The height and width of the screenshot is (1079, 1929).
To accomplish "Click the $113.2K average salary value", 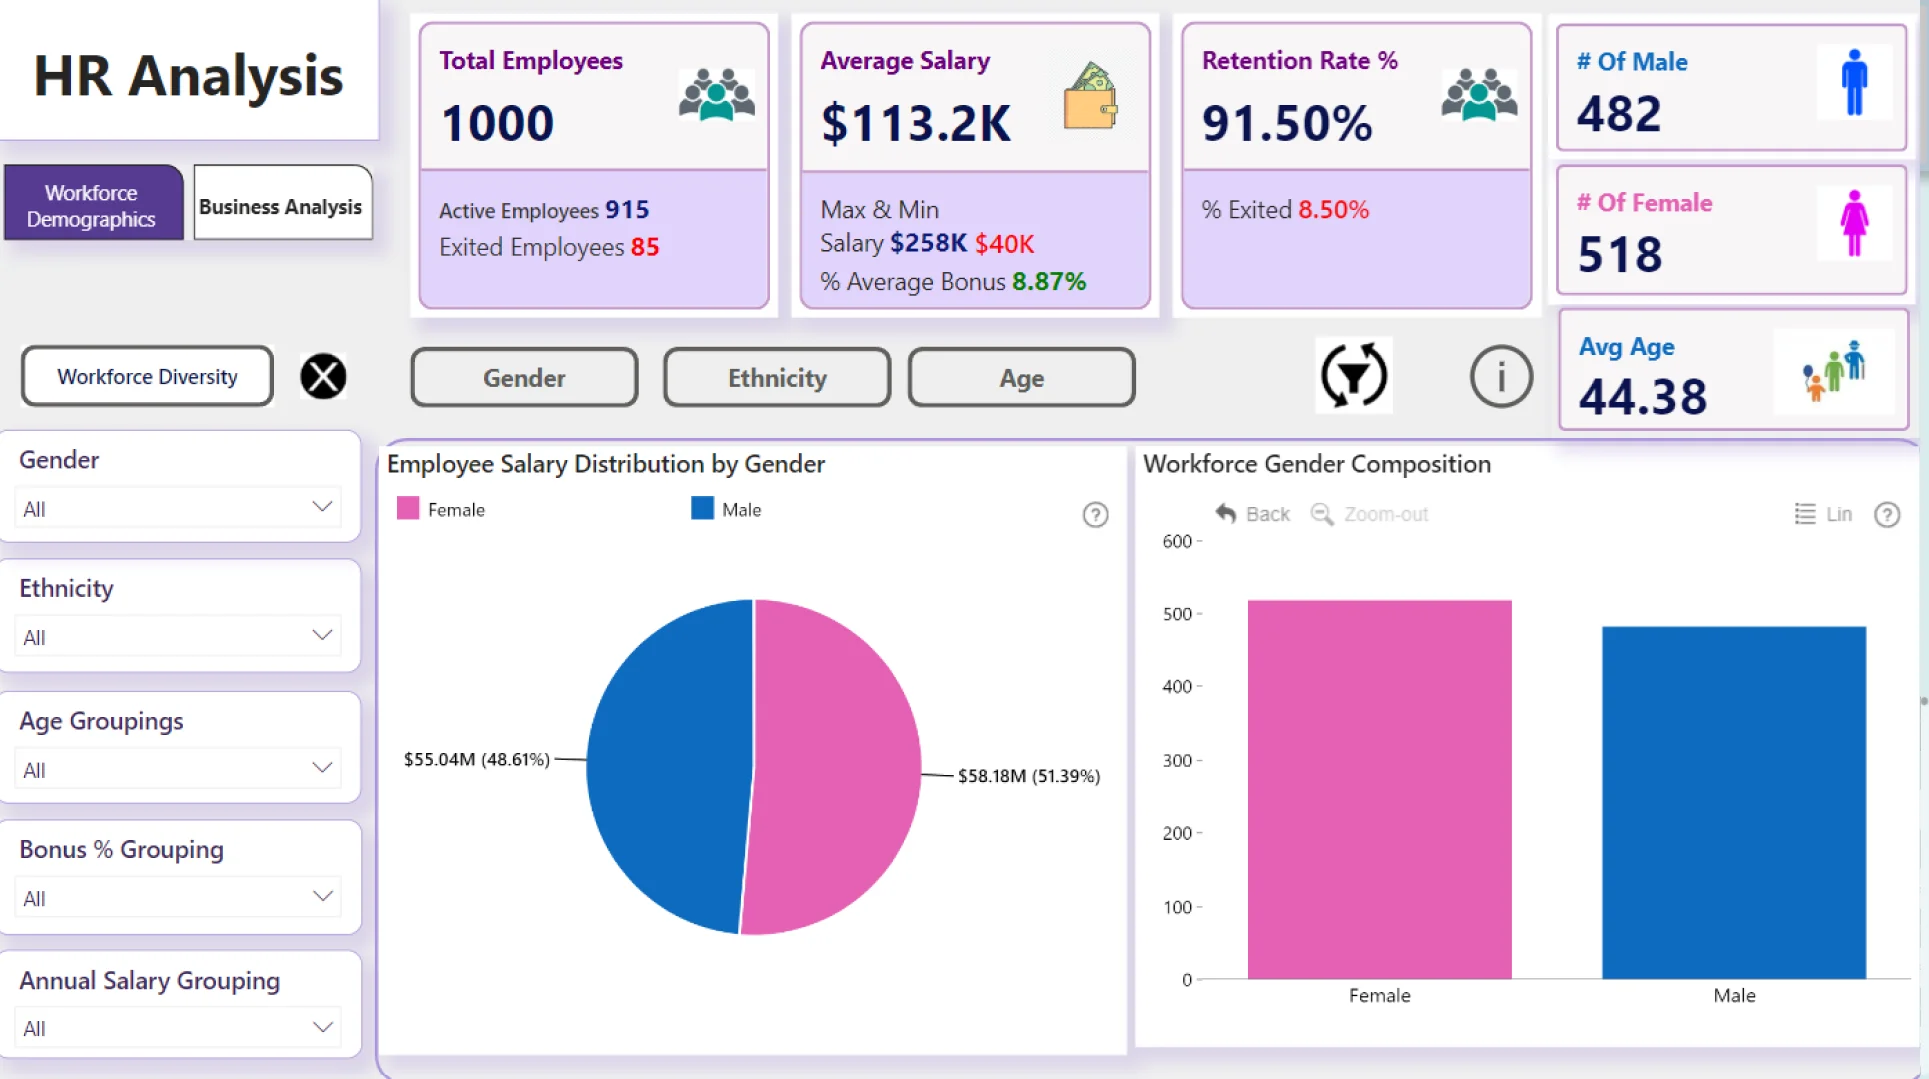I will pyautogui.click(x=915, y=123).
